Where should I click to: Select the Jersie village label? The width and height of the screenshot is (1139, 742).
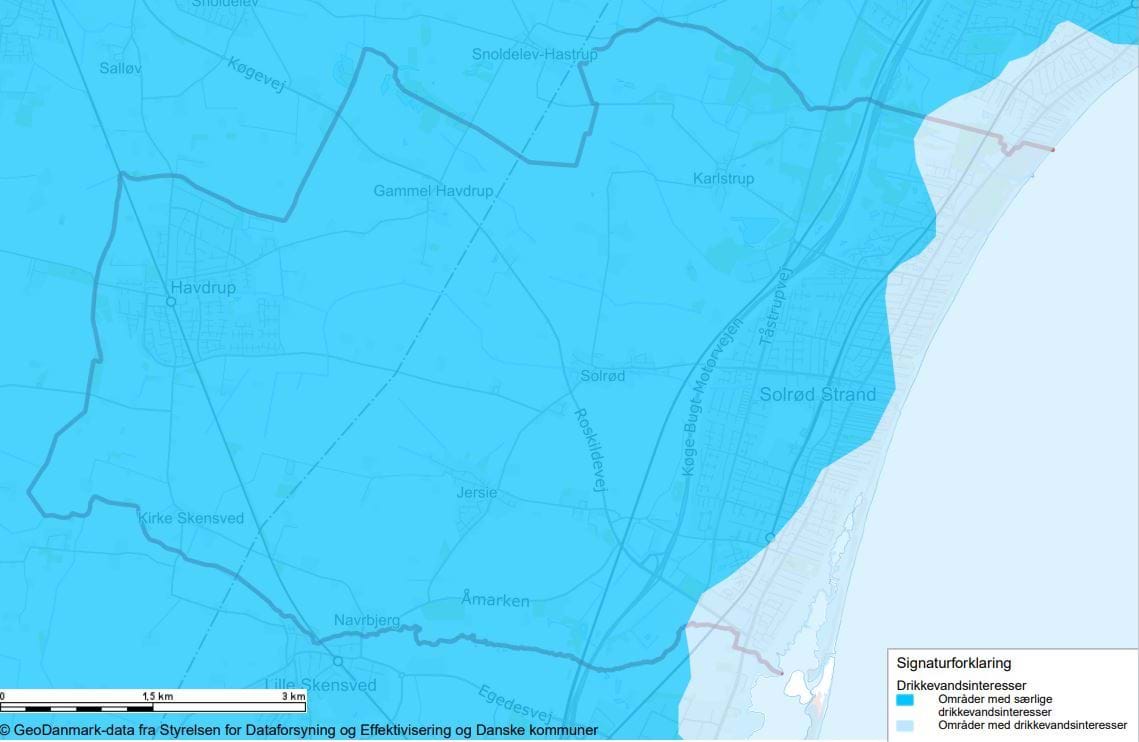tap(476, 493)
